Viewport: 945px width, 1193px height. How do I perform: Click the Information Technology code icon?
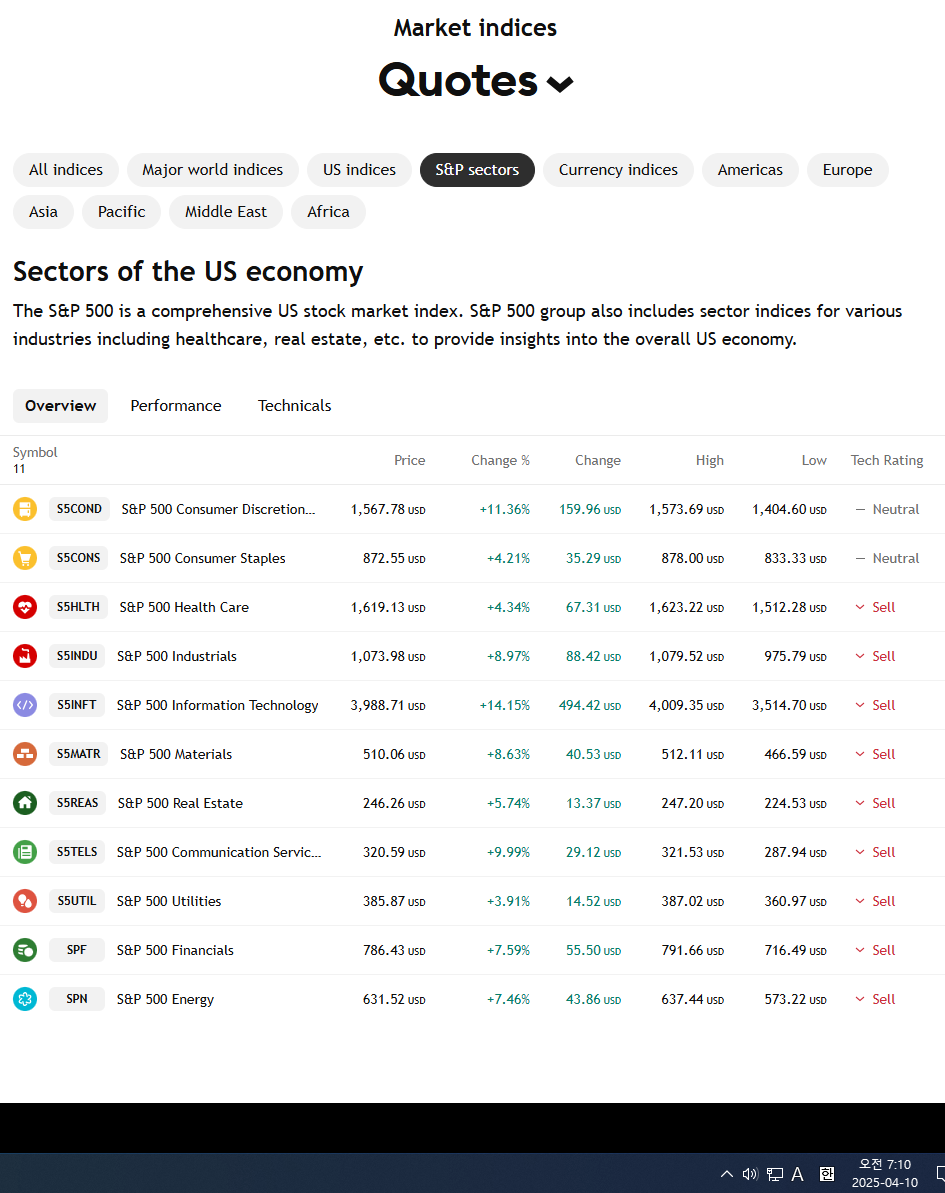click(25, 705)
